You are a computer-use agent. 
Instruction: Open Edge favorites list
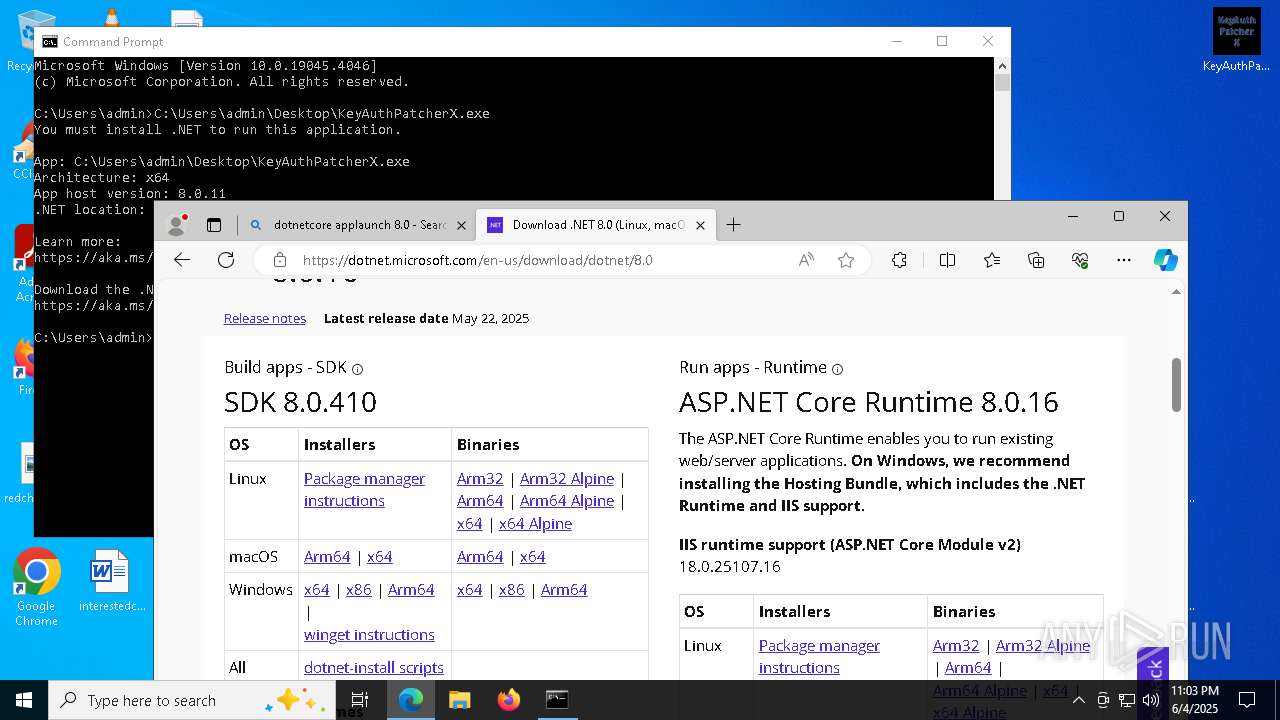tap(992, 260)
